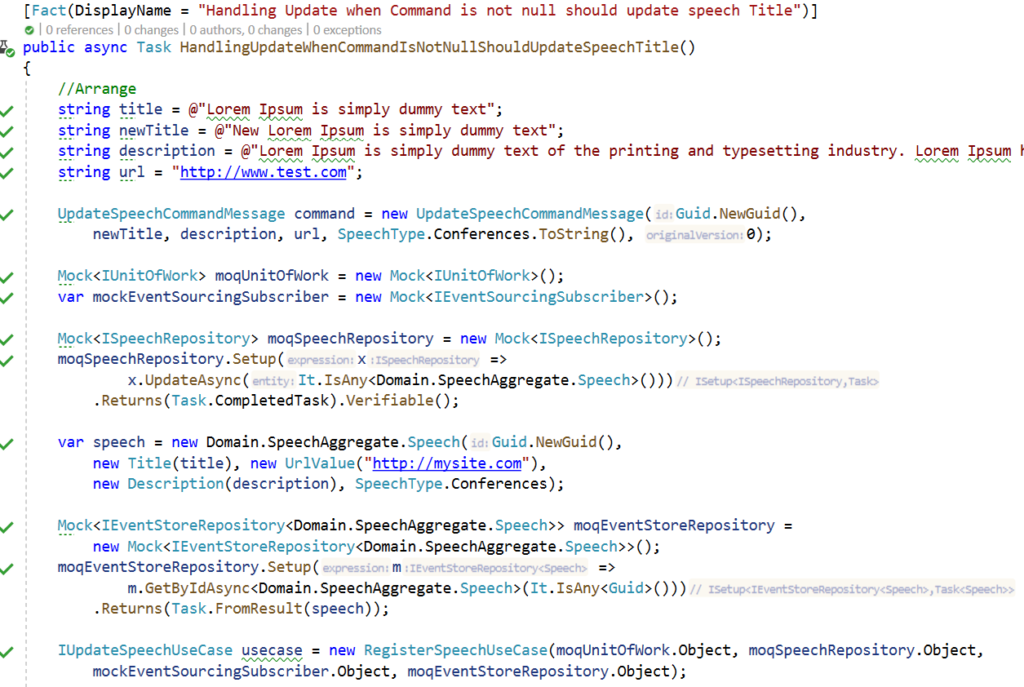Click the grayed ISetup inline annotation
1024x687 pixels.
coord(780,379)
